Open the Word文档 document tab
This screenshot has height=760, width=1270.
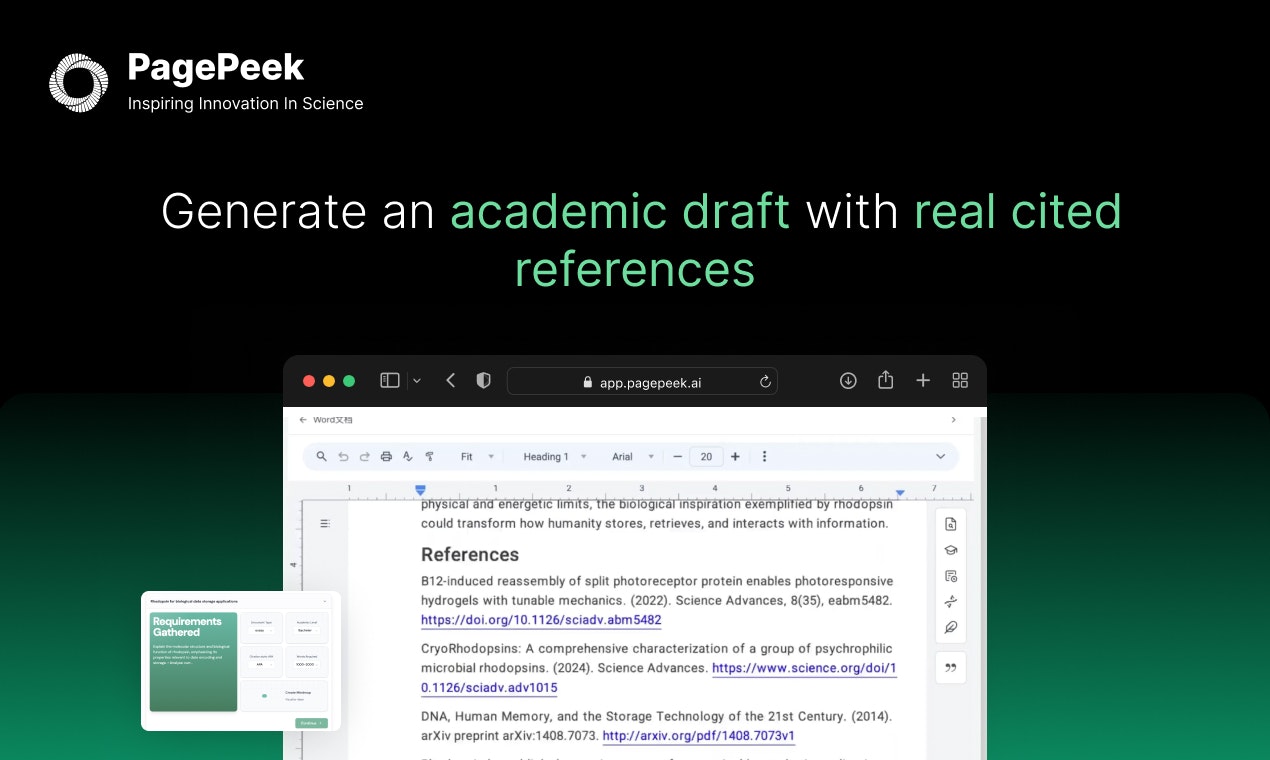[x=331, y=420]
